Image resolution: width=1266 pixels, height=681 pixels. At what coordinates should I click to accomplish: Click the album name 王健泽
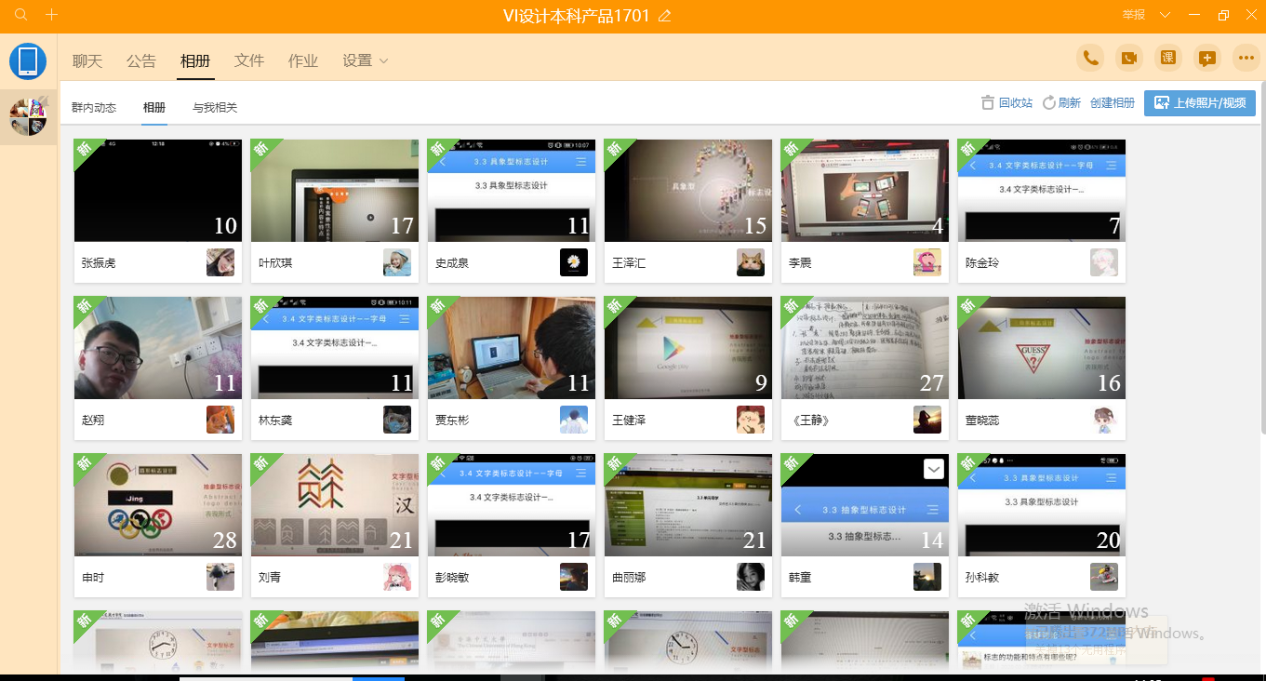coord(629,420)
